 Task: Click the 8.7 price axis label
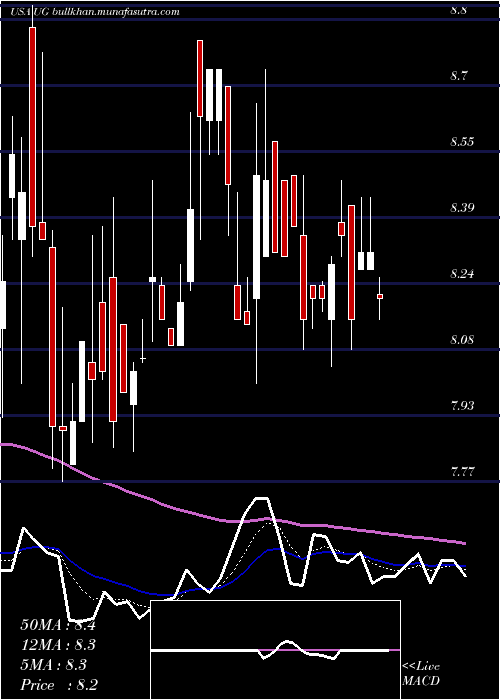click(459, 76)
